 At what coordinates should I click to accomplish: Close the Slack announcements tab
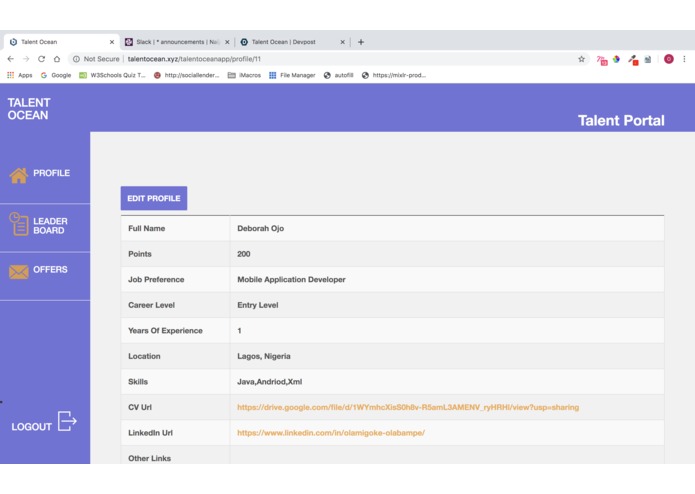point(227,42)
